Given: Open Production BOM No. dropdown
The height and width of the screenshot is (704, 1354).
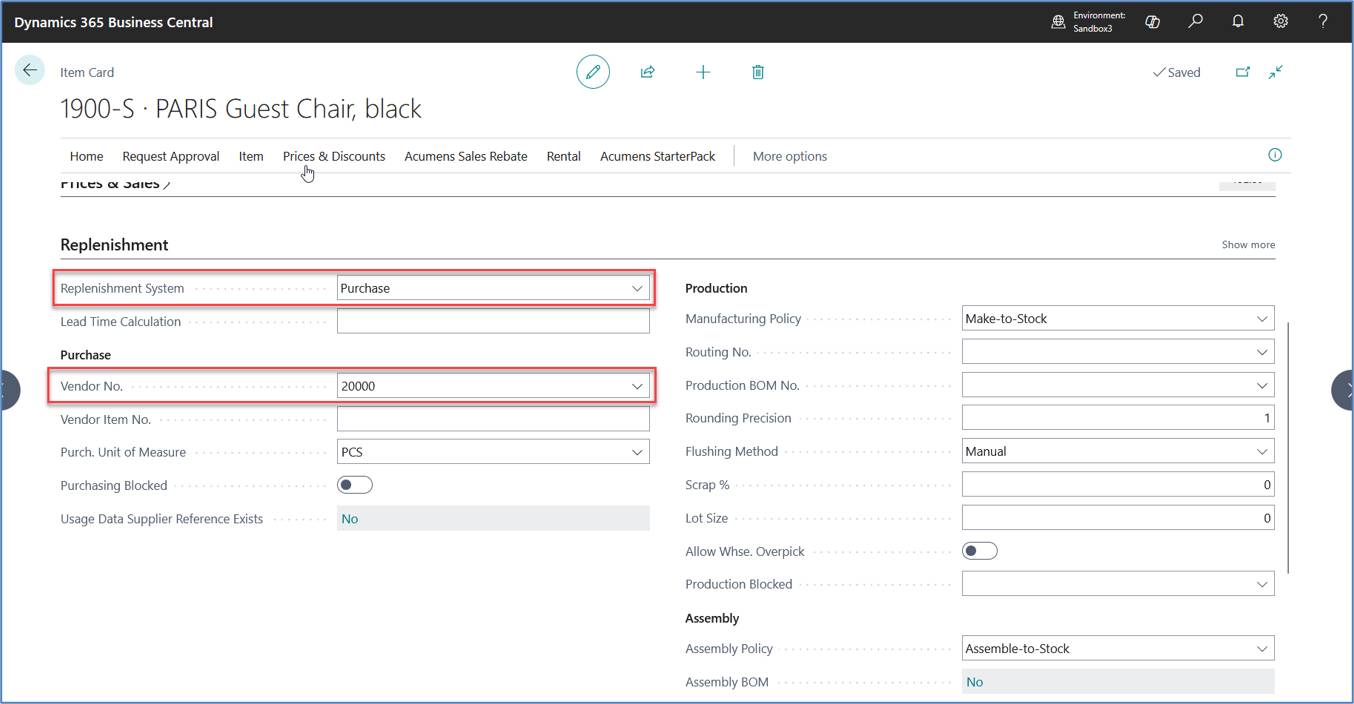Looking at the screenshot, I should point(1262,385).
